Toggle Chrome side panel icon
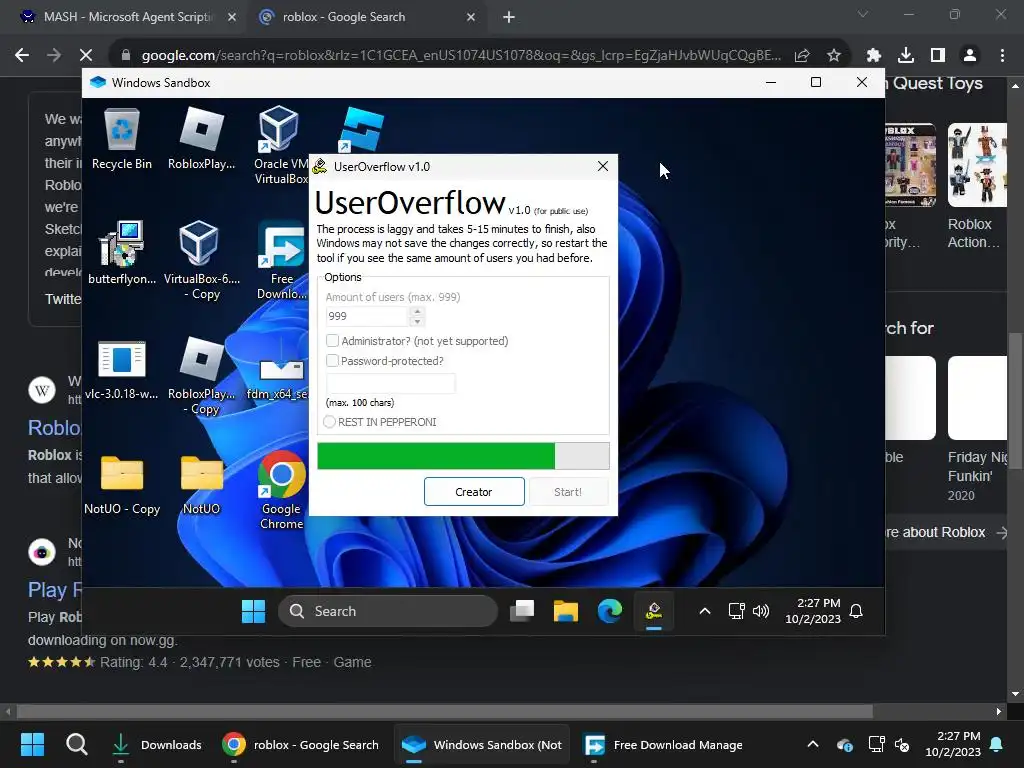The height and width of the screenshot is (768, 1024). point(938,56)
